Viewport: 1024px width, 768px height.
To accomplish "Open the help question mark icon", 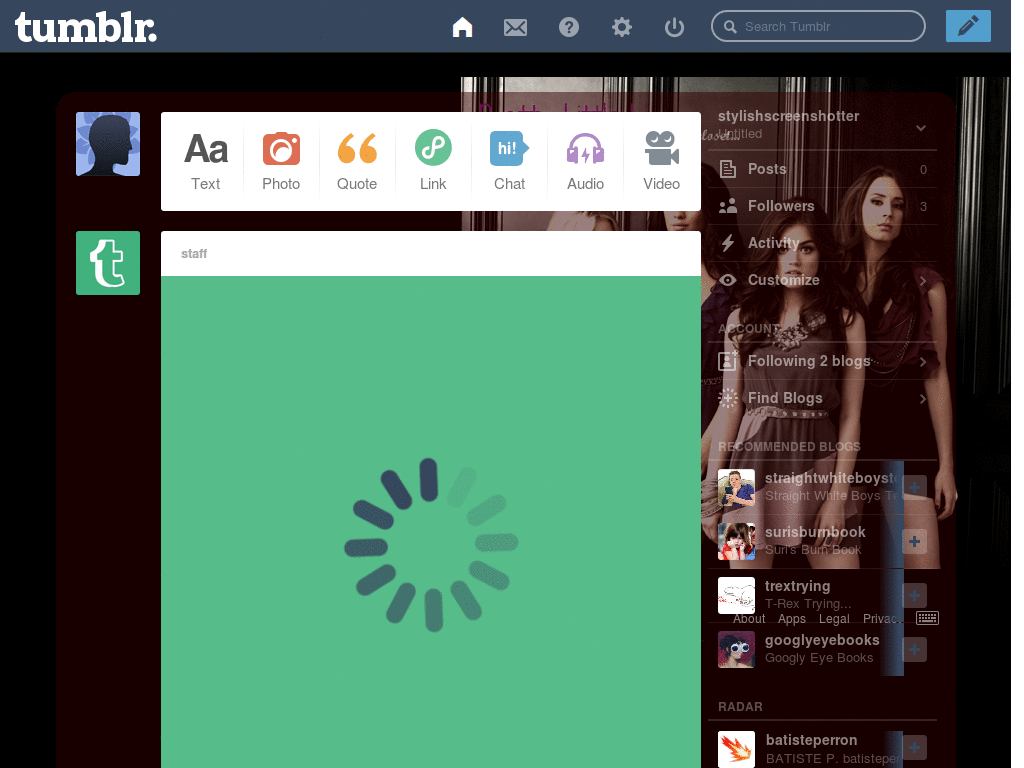I will click(569, 27).
